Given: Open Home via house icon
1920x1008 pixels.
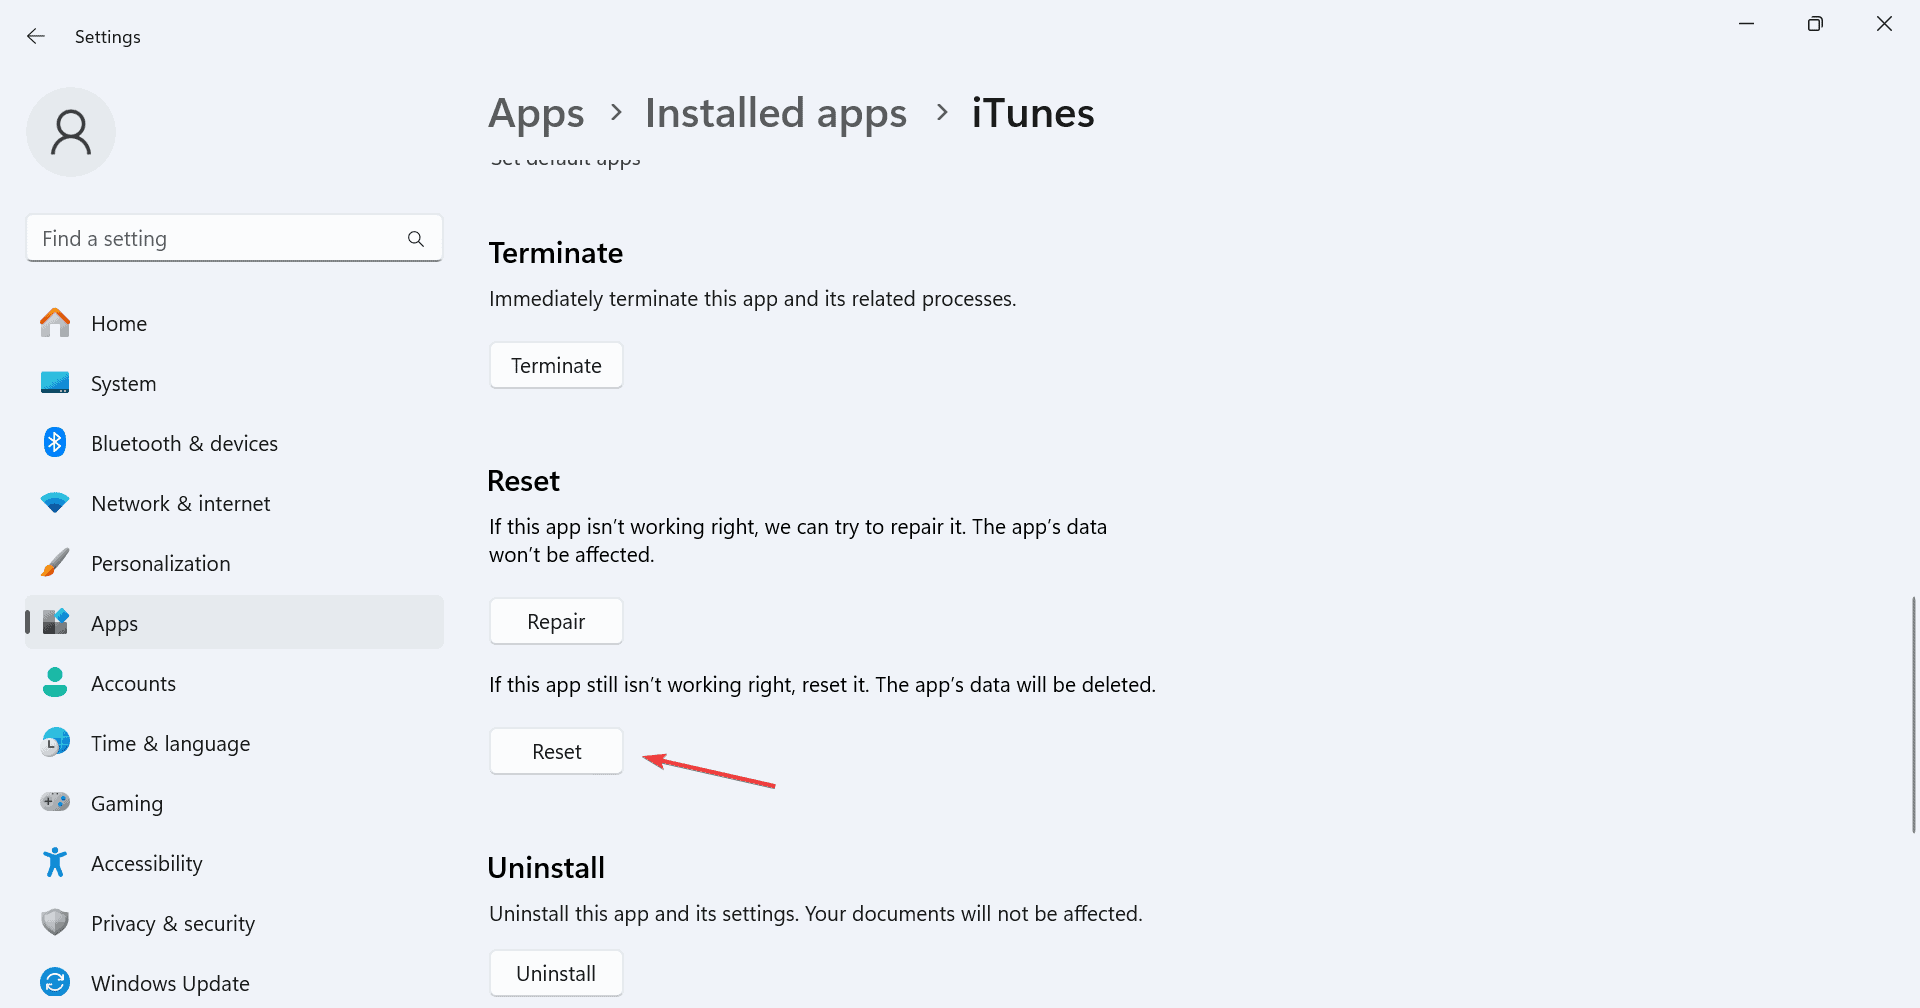Looking at the screenshot, I should coord(55,323).
